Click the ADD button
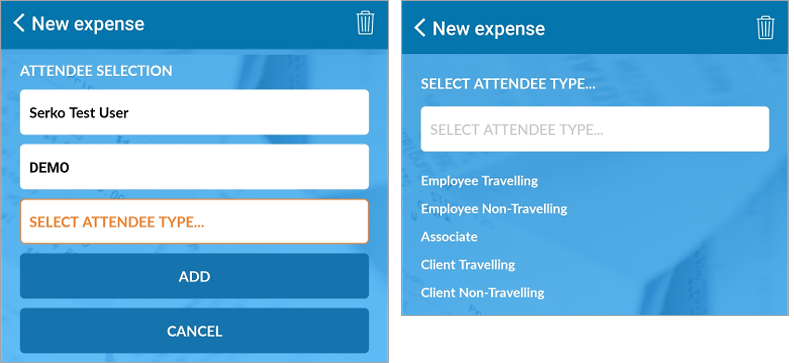Screen dimensions: 794x363 pos(194,276)
